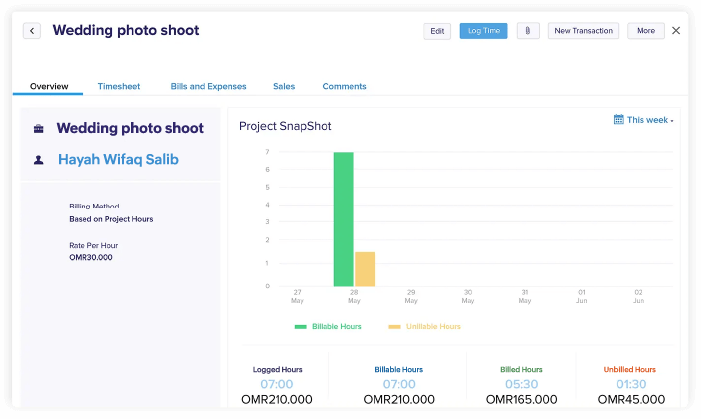Click the 28 May axis label
This screenshot has height=419, width=701.
(x=354, y=296)
